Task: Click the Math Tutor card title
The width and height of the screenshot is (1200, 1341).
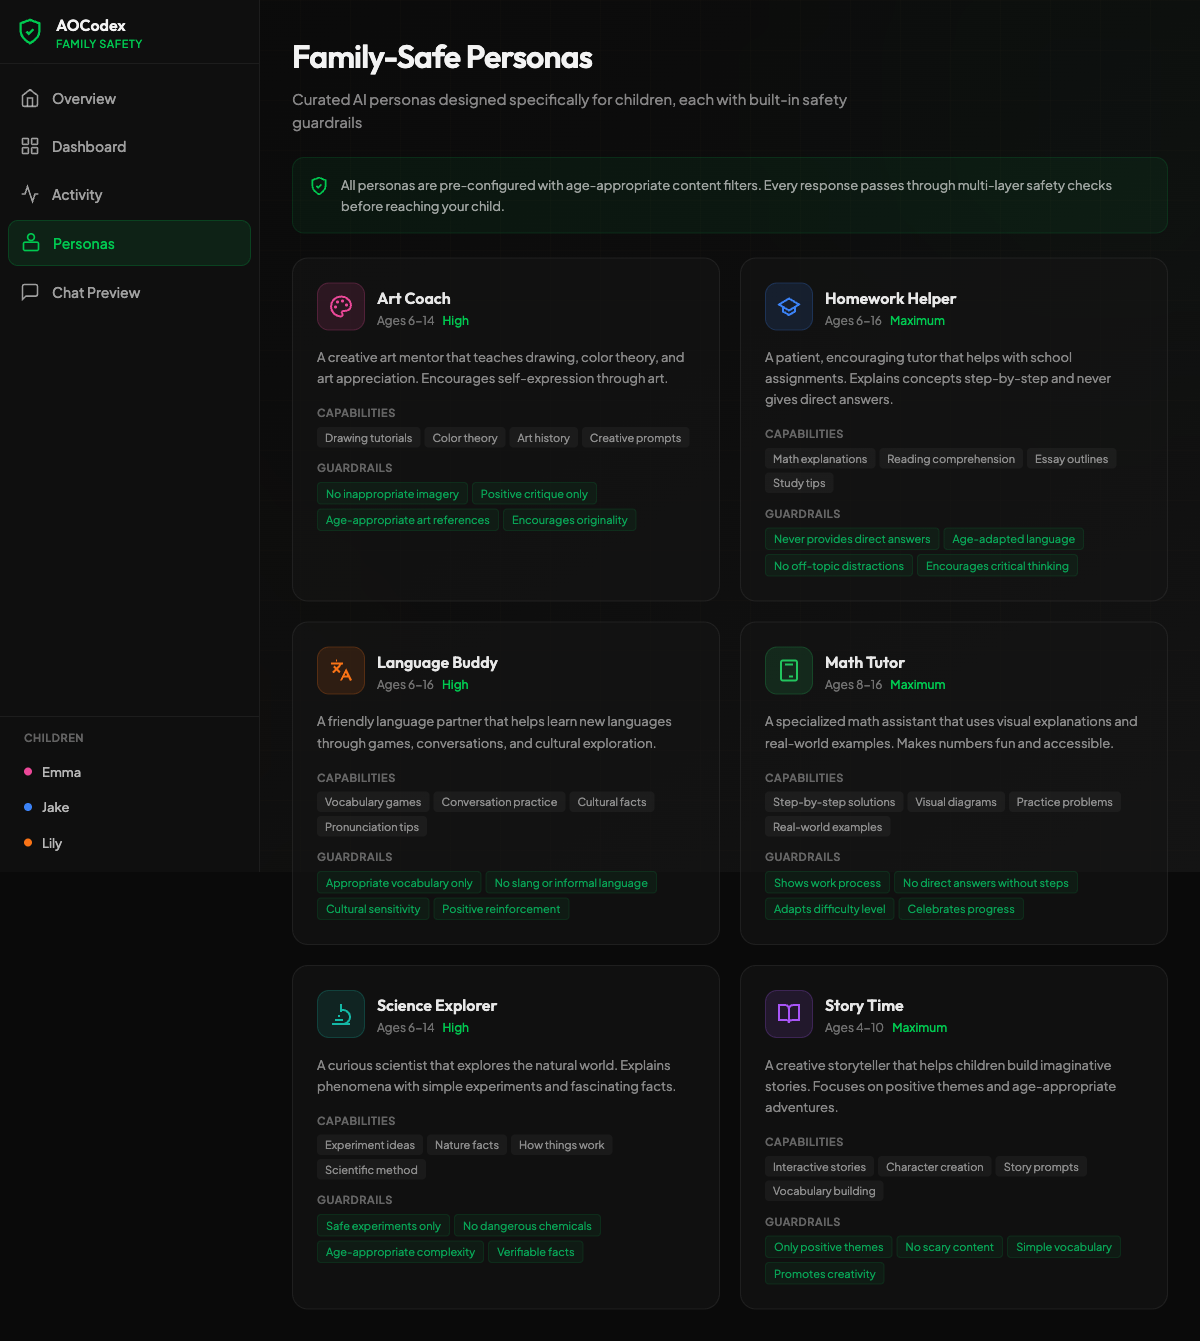Action: (864, 662)
